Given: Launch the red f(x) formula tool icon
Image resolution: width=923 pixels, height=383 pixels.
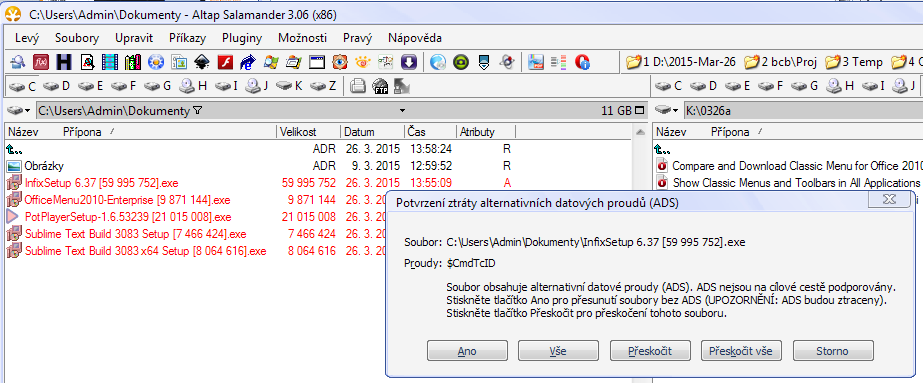Looking at the screenshot, I should point(41,62).
